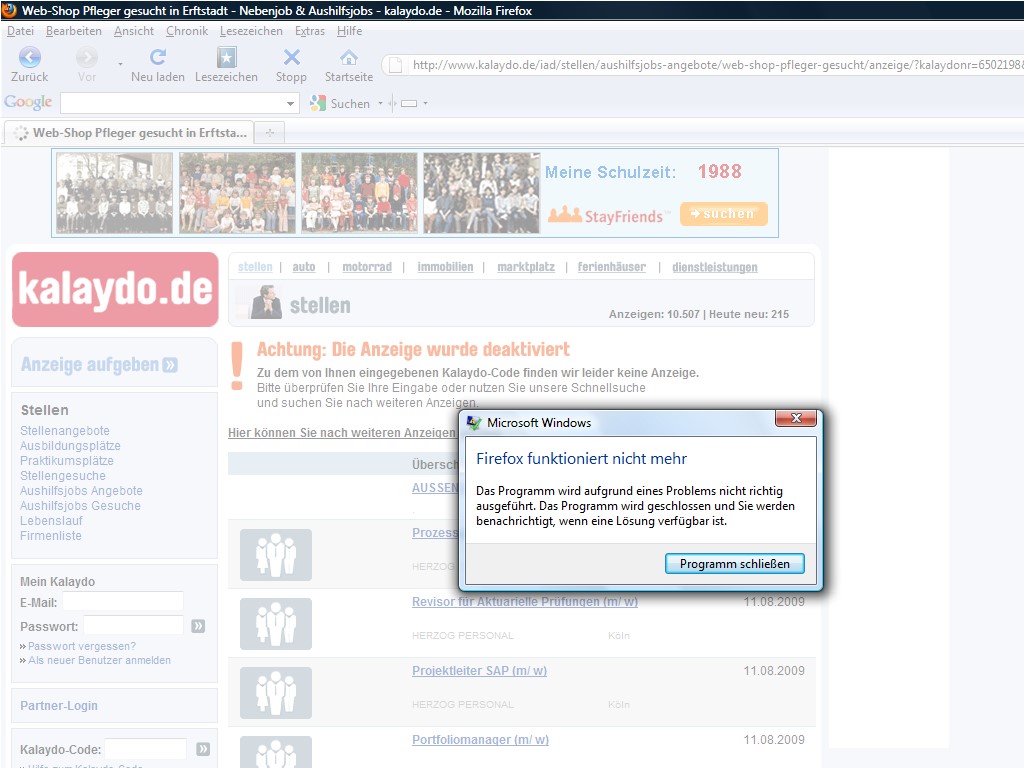Open the Datei menu
The height and width of the screenshot is (768, 1024).
click(20, 31)
